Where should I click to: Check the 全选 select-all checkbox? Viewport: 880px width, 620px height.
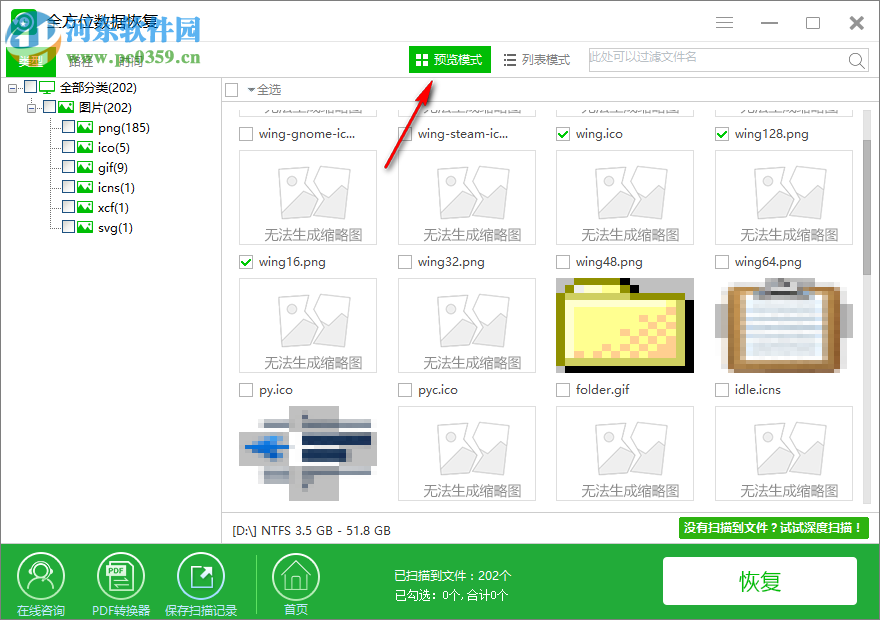tap(229, 88)
